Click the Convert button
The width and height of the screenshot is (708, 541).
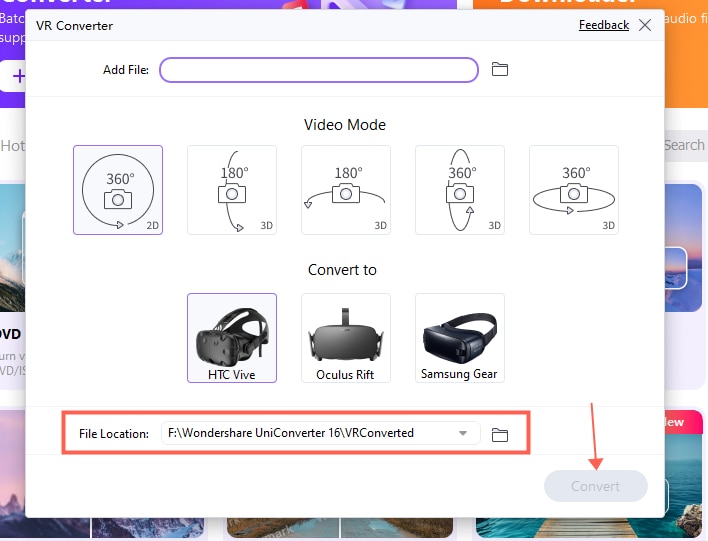(596, 486)
